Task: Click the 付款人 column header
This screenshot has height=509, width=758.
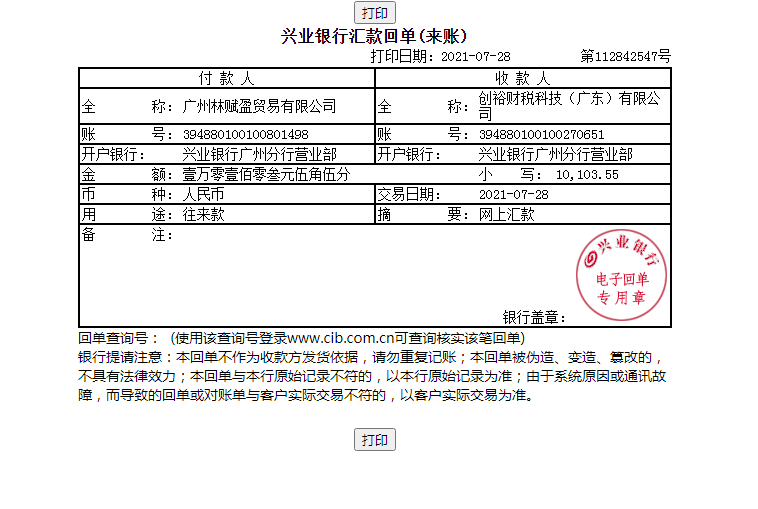Action: tap(227, 78)
